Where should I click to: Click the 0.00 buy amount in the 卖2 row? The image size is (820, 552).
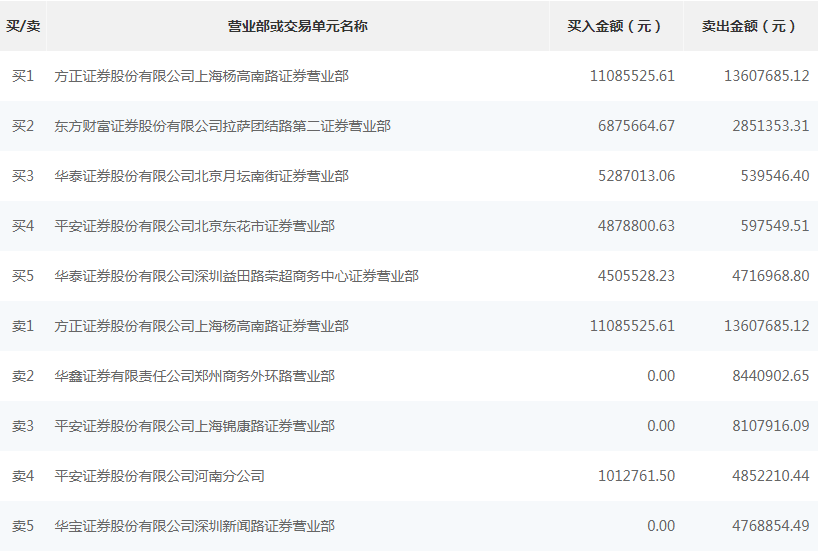pyautogui.click(x=661, y=376)
